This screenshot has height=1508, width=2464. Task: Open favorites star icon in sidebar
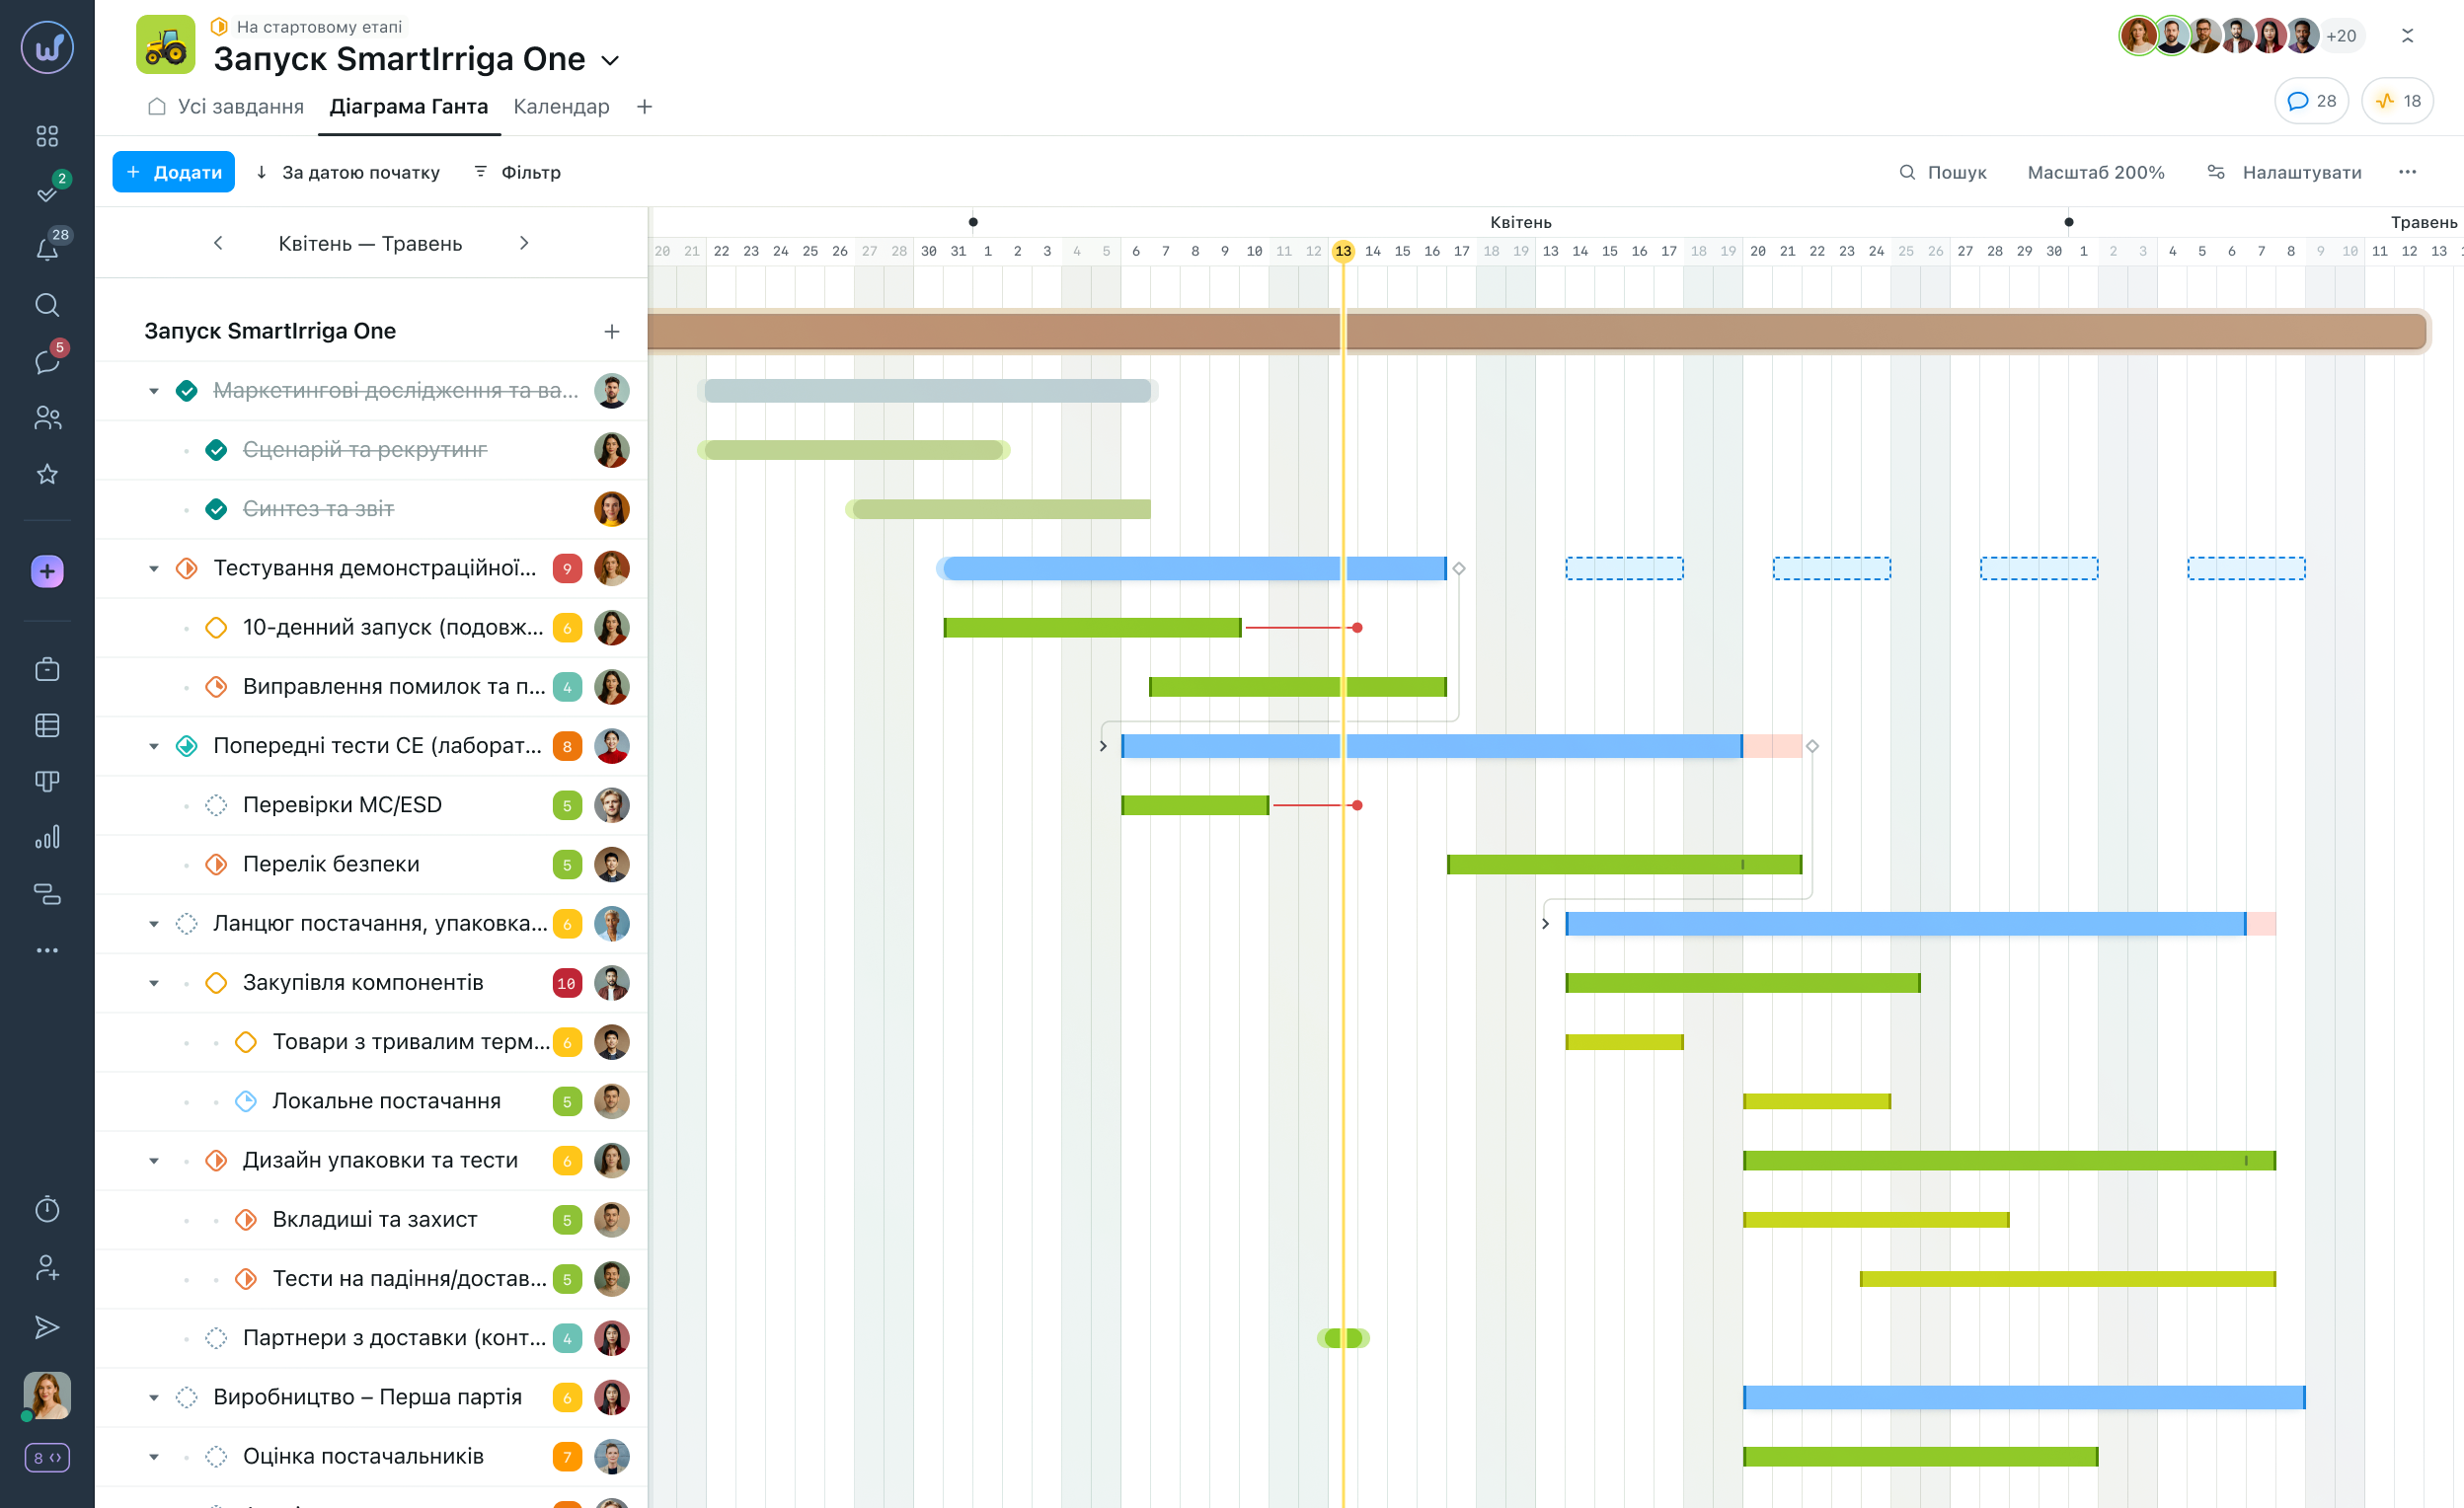click(47, 474)
